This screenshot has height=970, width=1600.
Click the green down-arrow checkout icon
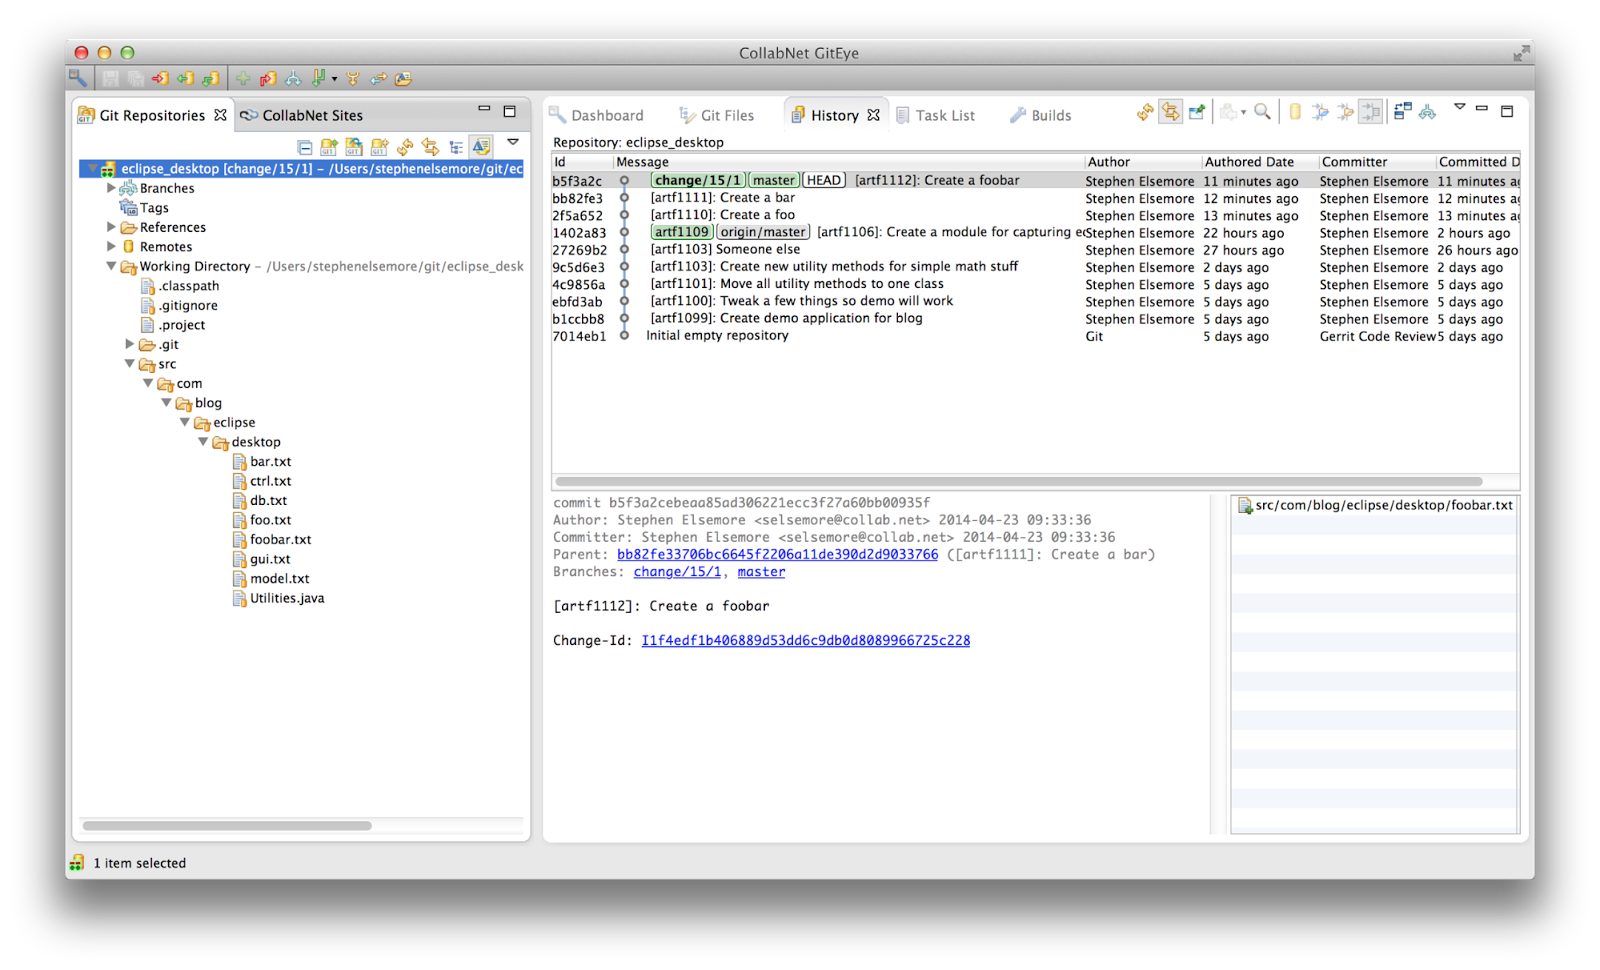coord(319,78)
